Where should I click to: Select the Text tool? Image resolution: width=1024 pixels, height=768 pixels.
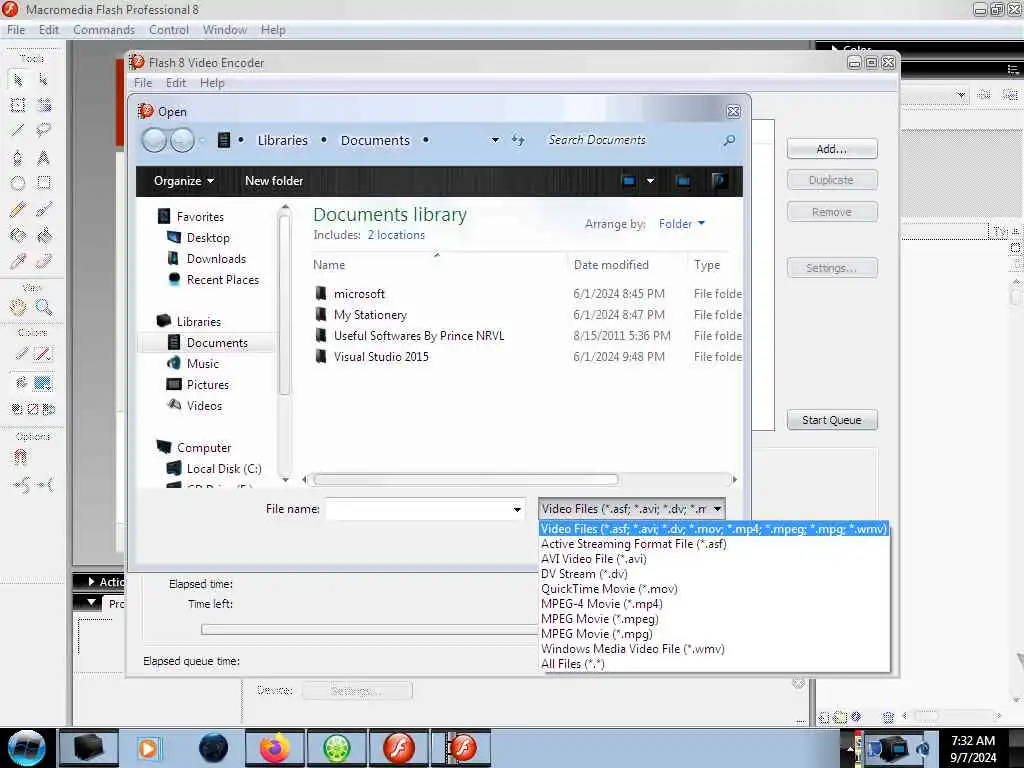(44, 157)
